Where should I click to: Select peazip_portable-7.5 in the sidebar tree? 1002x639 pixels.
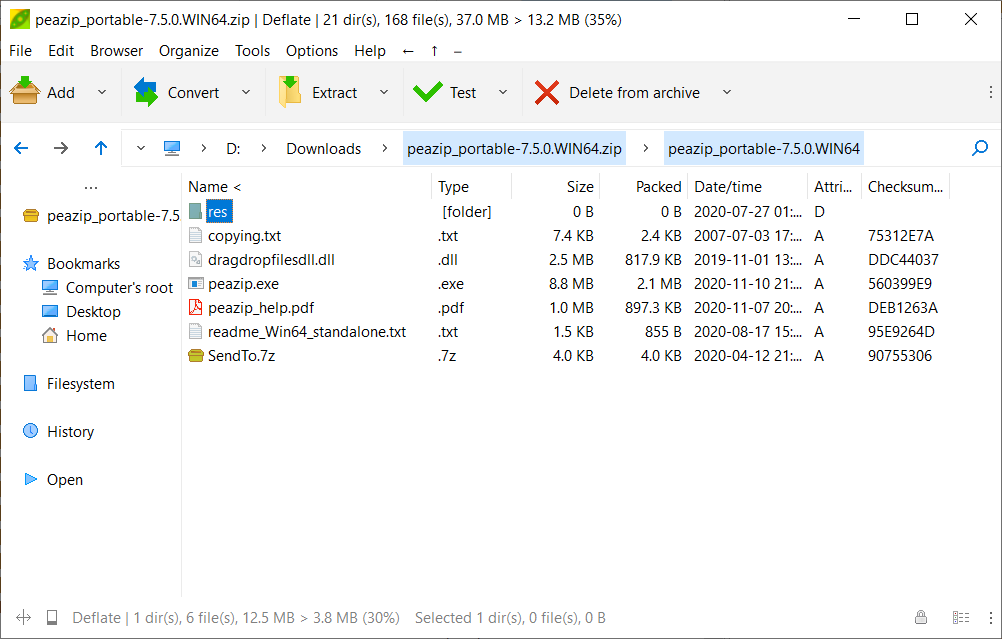[x=113, y=215]
